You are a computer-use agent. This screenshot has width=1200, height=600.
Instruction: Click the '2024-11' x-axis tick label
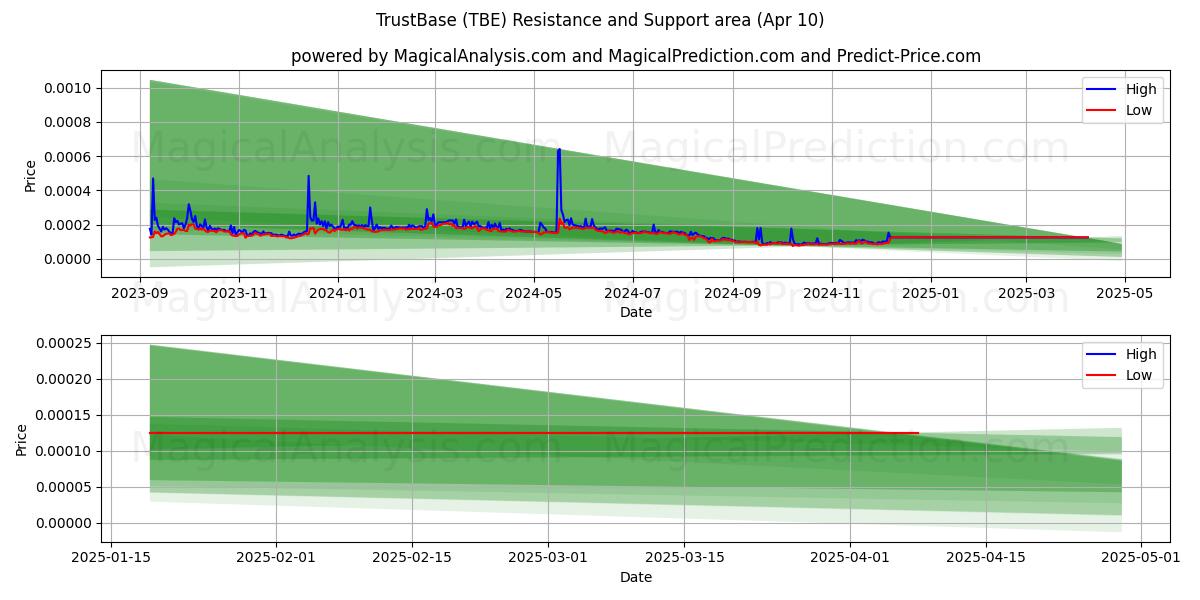(x=831, y=293)
